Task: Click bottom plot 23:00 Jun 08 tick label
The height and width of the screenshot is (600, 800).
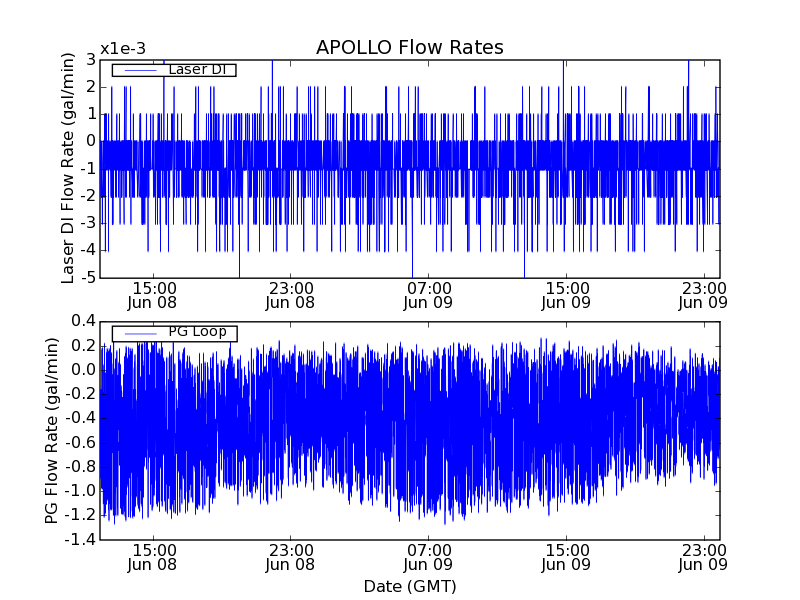Action: [x=290, y=558]
